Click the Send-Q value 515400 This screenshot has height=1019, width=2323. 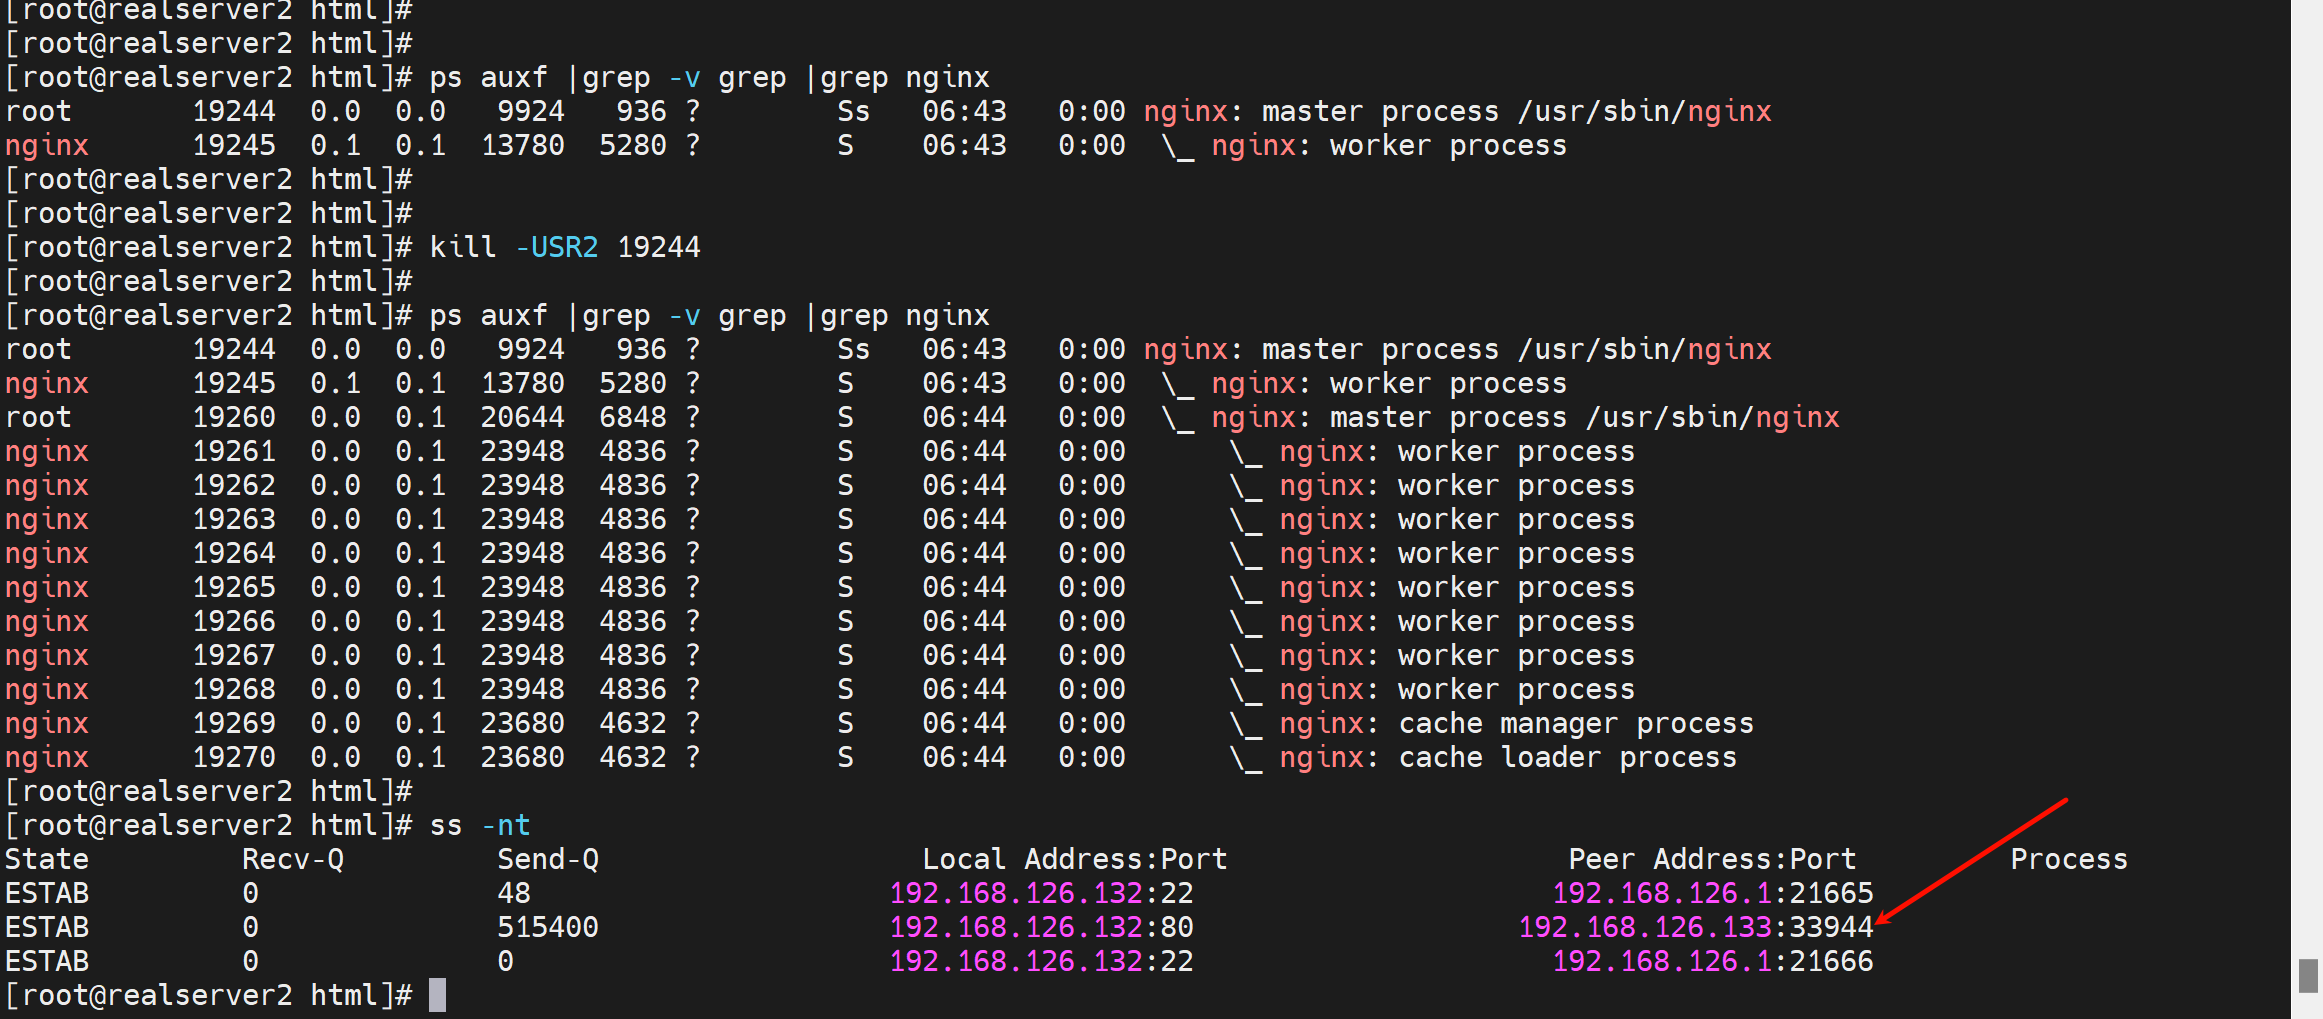548,927
